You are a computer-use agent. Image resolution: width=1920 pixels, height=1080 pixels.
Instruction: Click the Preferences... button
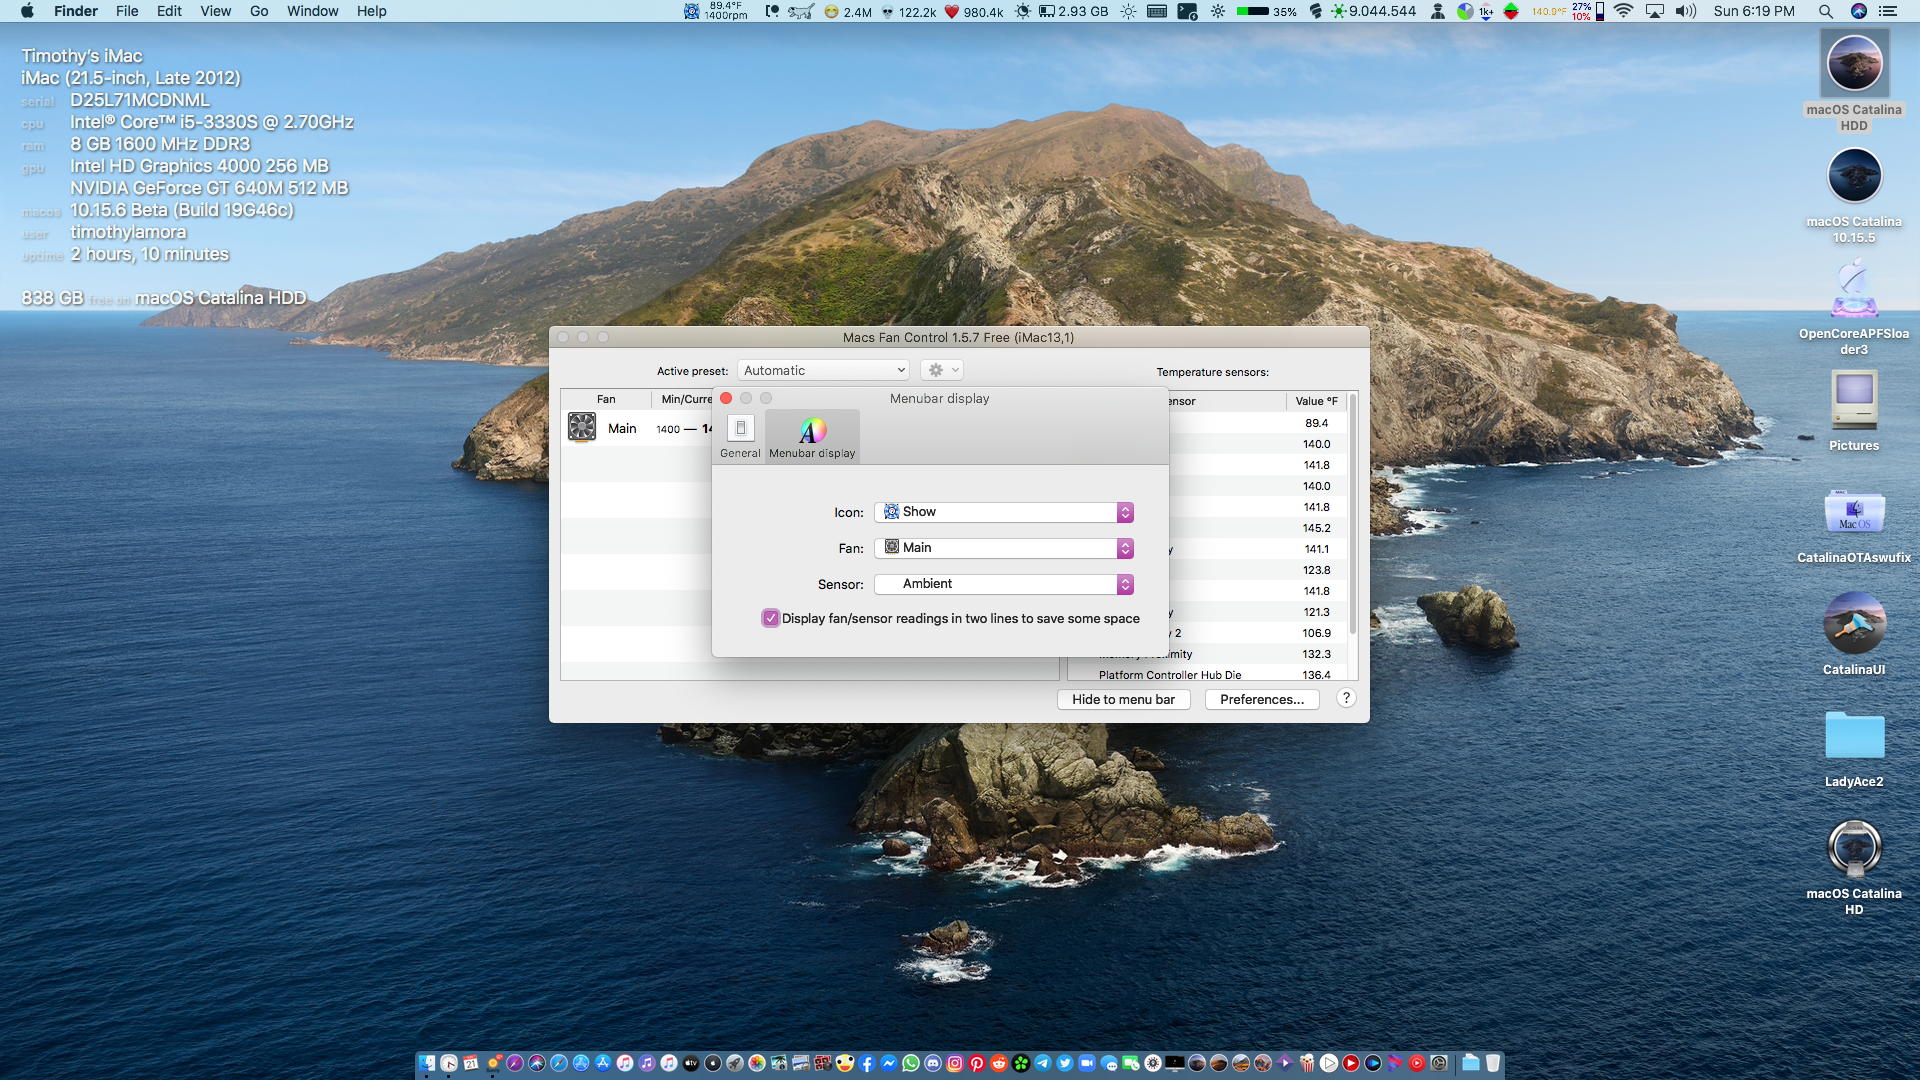1262,699
